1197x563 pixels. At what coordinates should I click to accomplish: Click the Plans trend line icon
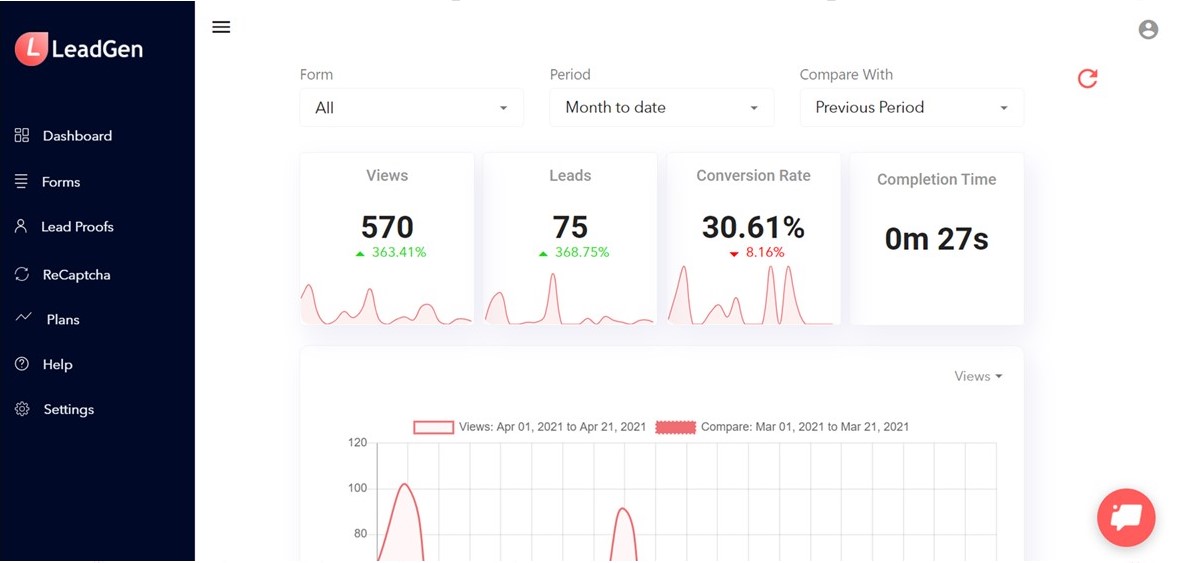24,318
